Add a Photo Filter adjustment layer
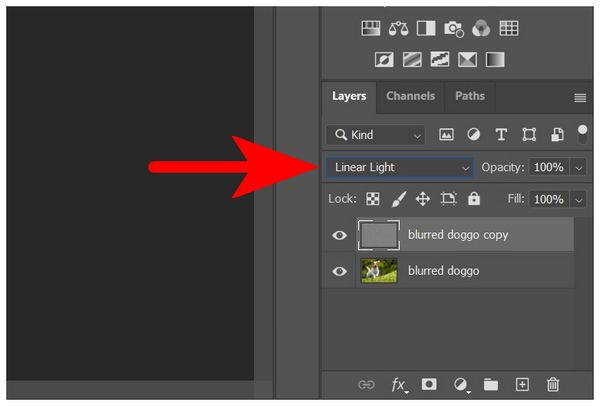Viewport: 600px width, 406px height. 454,29
